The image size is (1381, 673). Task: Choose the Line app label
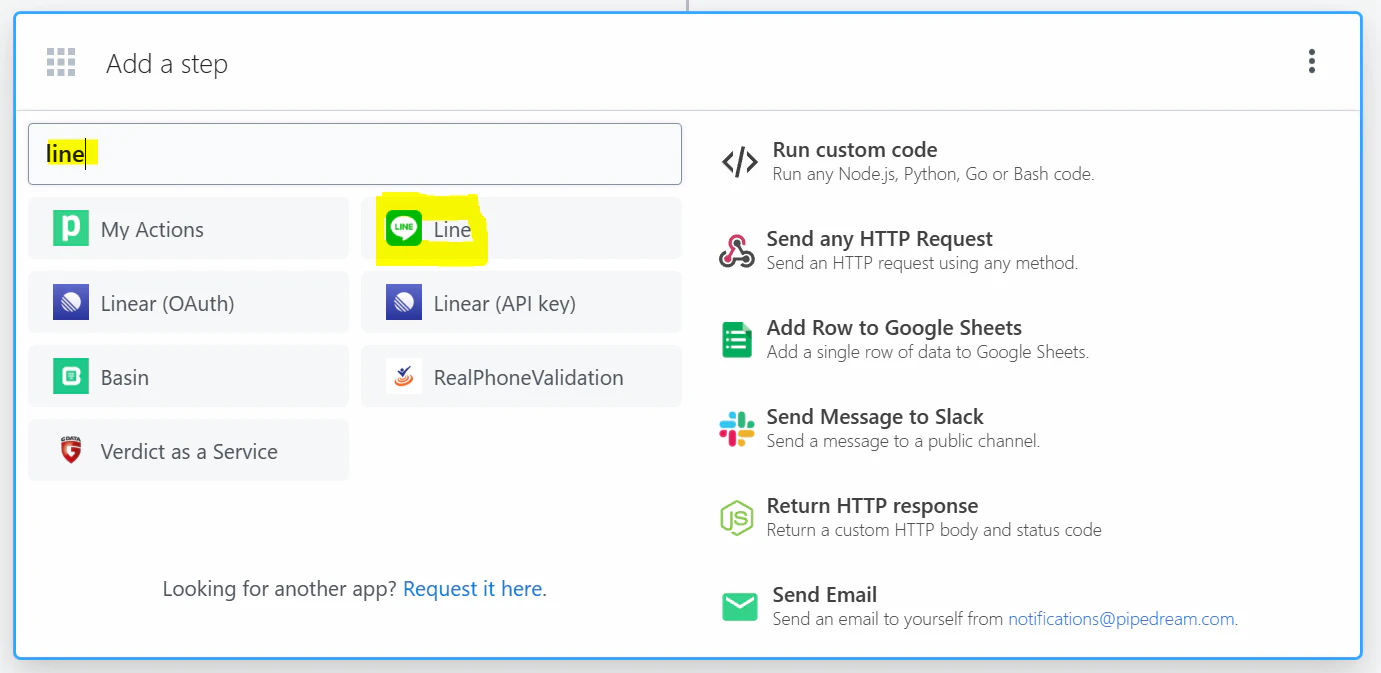pos(452,230)
